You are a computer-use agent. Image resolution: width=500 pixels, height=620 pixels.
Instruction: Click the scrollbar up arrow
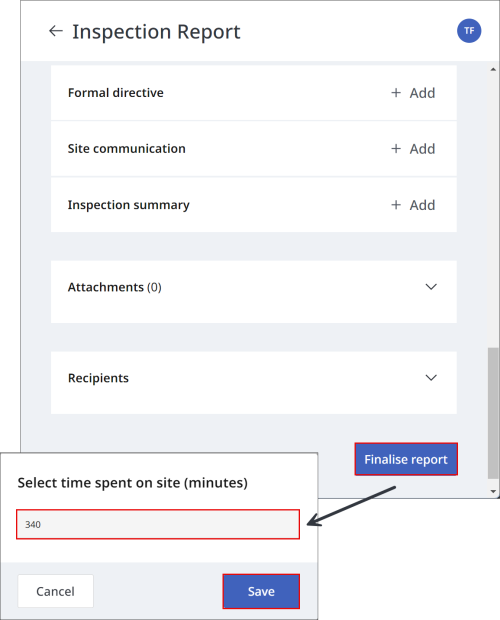click(x=493, y=70)
